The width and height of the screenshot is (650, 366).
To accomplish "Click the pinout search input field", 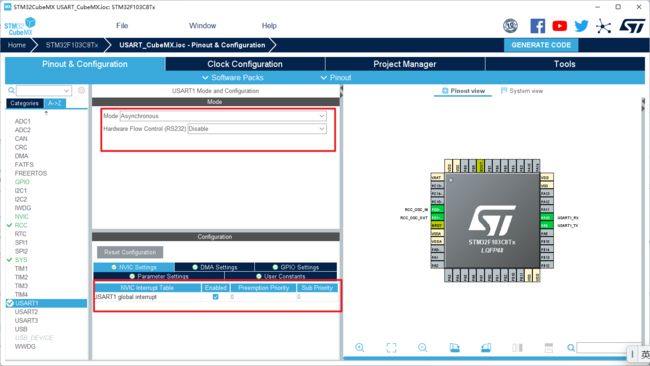I will click(x=603, y=347).
